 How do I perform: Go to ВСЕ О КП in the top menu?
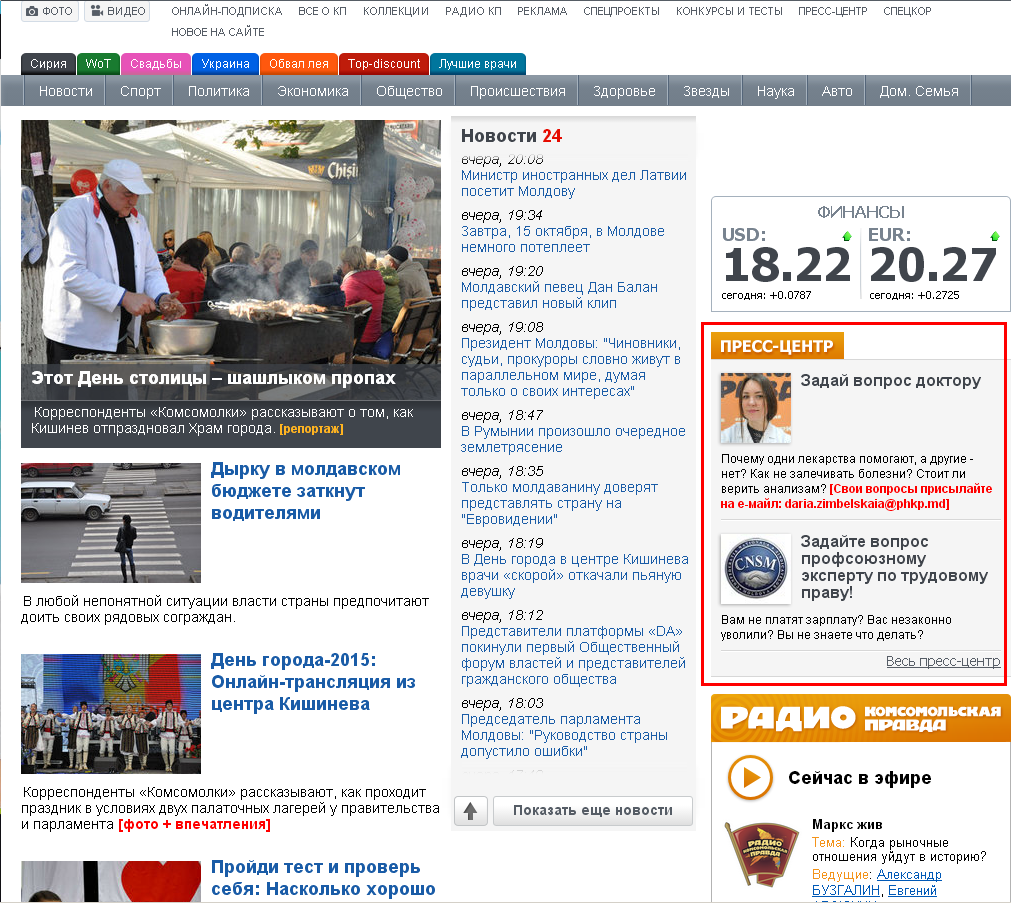coord(322,11)
